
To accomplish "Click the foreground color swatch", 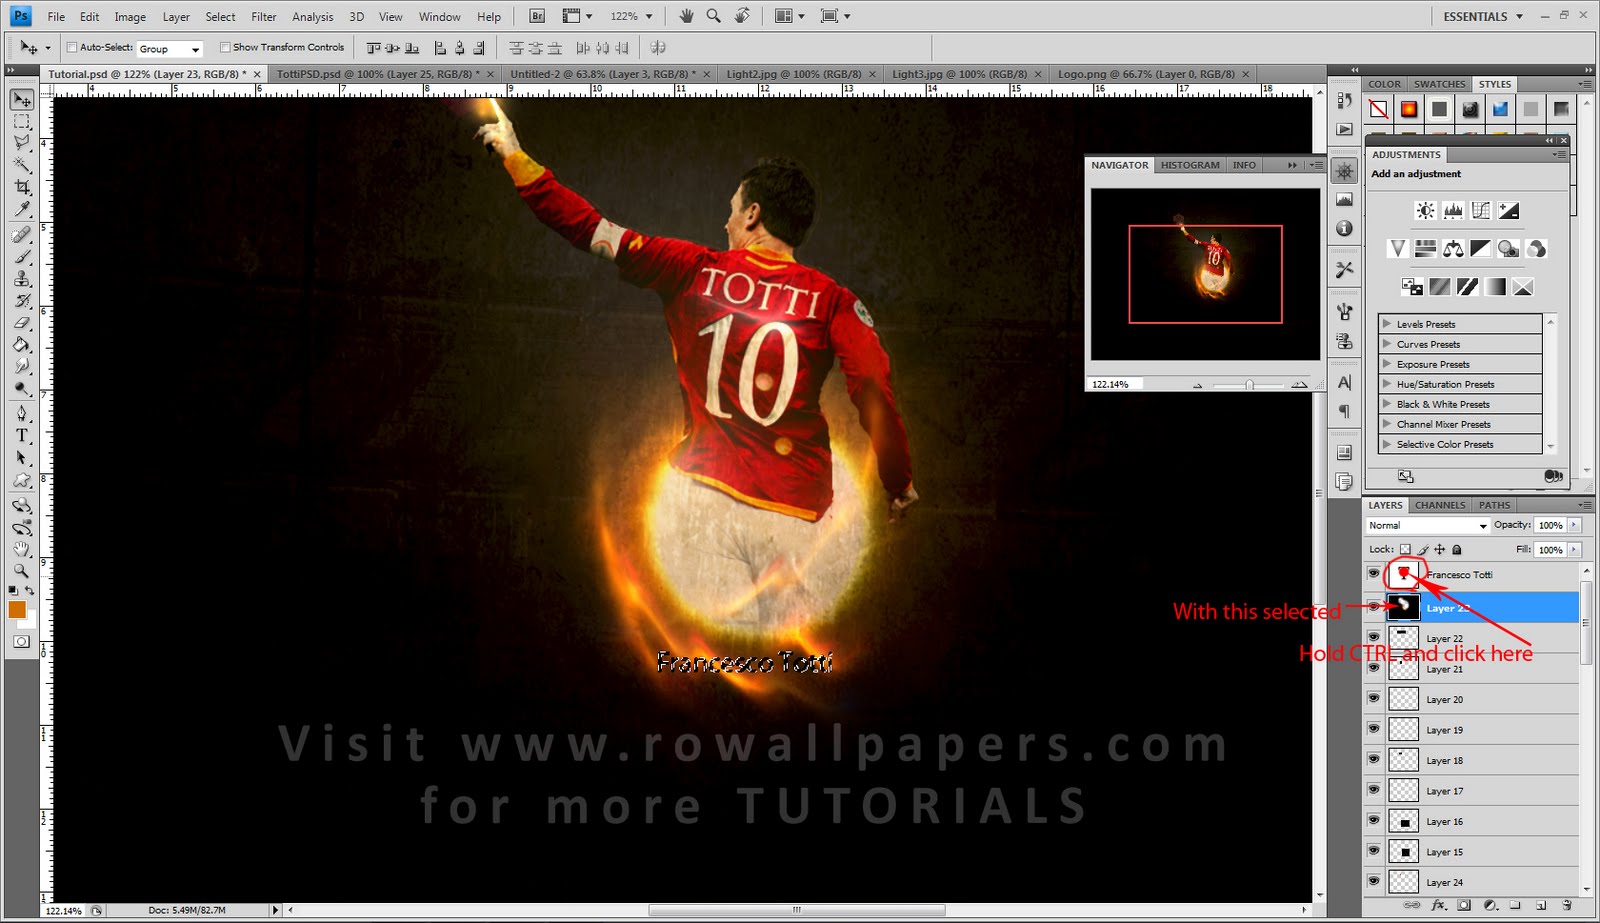I will tap(17, 609).
